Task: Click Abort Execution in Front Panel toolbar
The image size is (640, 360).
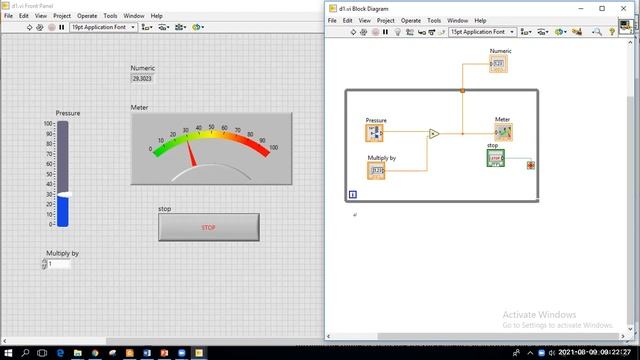Action: pos(51,27)
